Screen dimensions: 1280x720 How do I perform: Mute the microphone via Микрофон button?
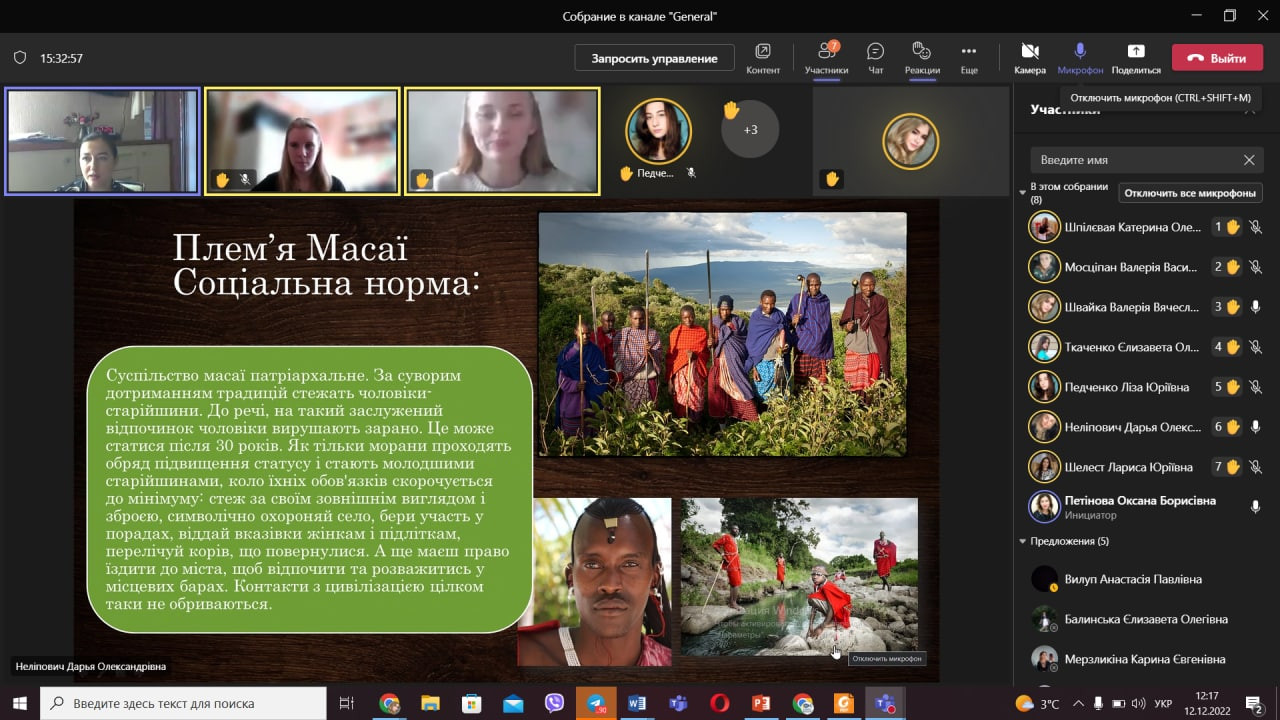pyautogui.click(x=1080, y=57)
